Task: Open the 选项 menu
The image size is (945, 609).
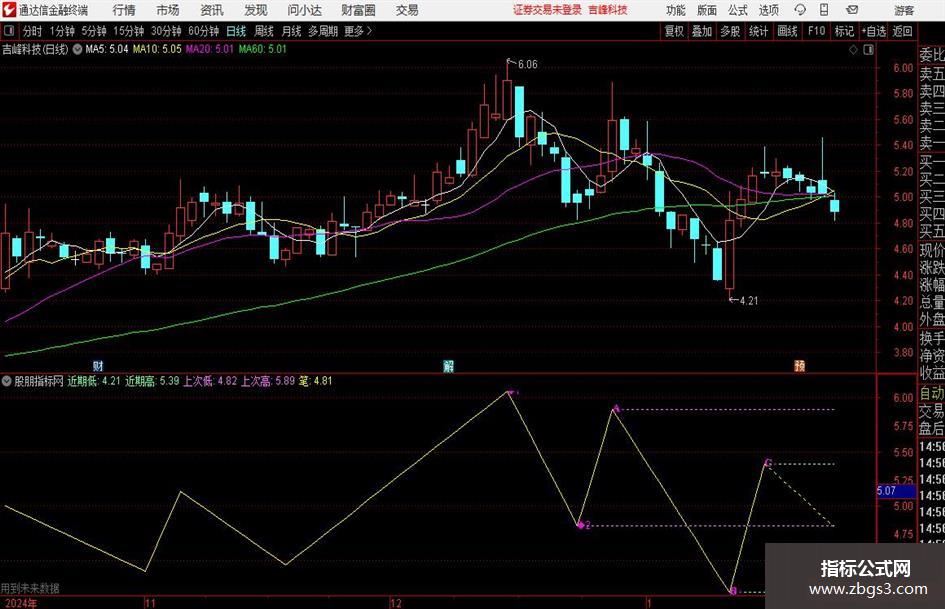Action: tap(768, 10)
